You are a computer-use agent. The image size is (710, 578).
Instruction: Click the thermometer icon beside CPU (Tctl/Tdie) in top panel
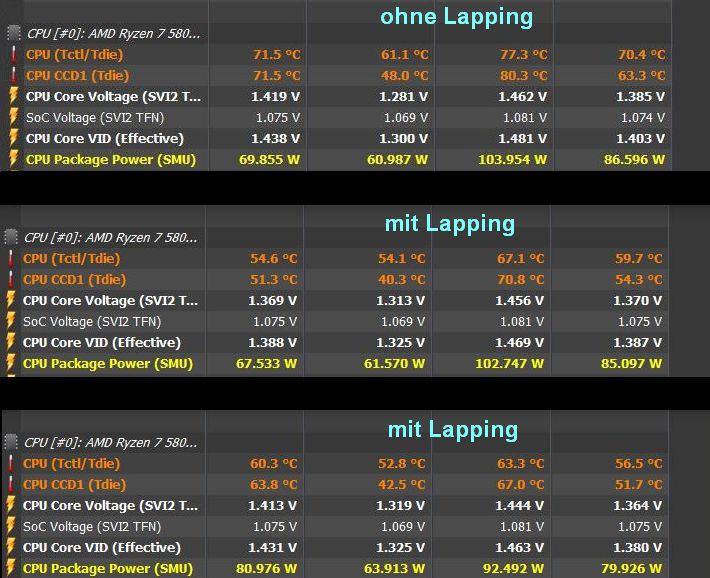click(x=13, y=54)
